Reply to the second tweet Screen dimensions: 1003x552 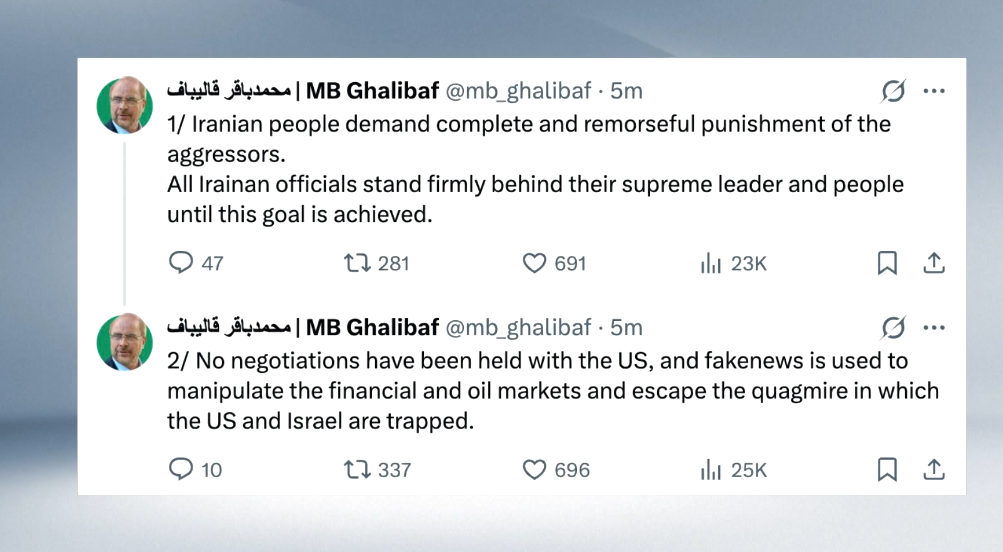tap(181, 469)
